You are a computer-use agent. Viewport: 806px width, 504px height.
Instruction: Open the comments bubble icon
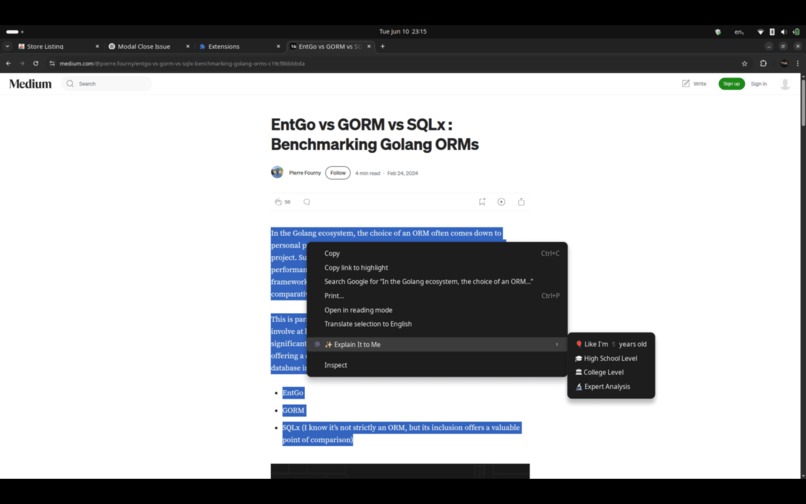(307, 202)
